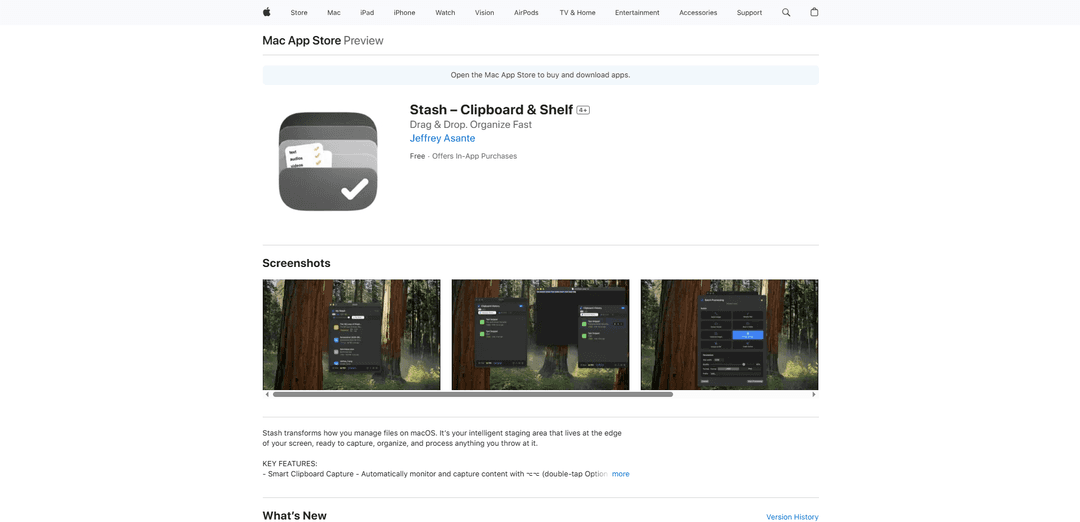Open the search magnifier icon
Image resolution: width=1080 pixels, height=522 pixels.
[x=786, y=12]
